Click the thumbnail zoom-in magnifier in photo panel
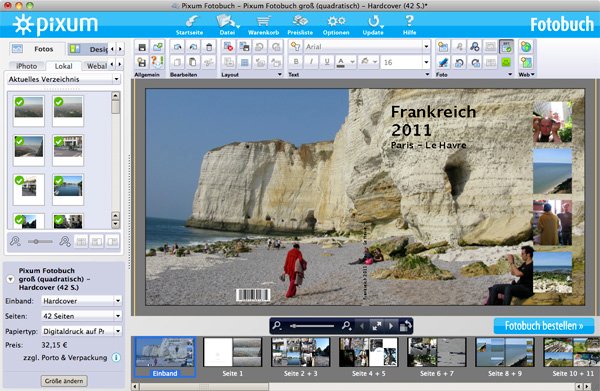Viewport: 600px width, 391px height. (x=65, y=241)
